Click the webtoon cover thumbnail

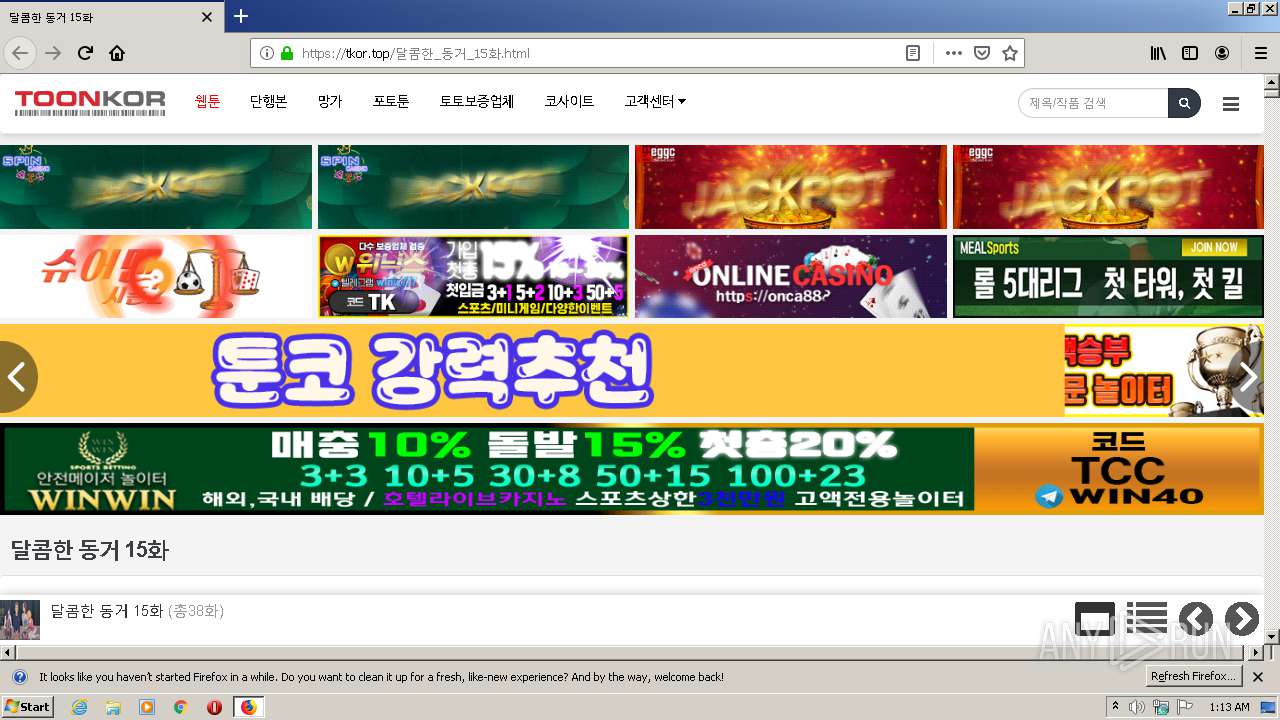point(20,620)
